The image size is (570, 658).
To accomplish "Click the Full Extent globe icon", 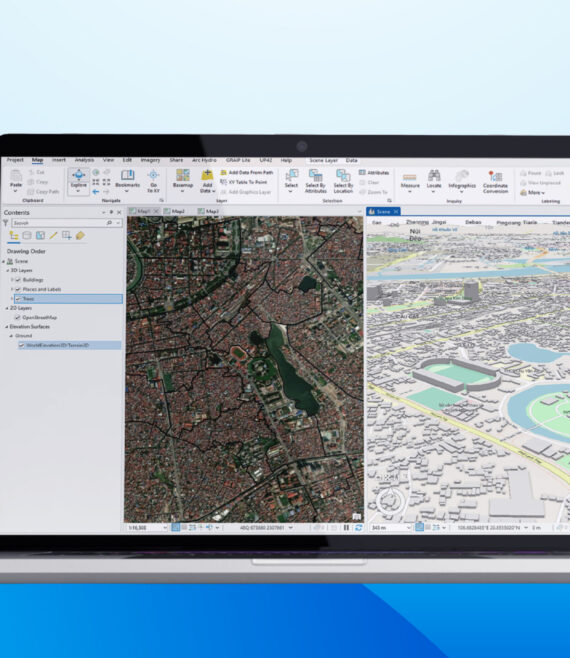I will pos(96,172).
